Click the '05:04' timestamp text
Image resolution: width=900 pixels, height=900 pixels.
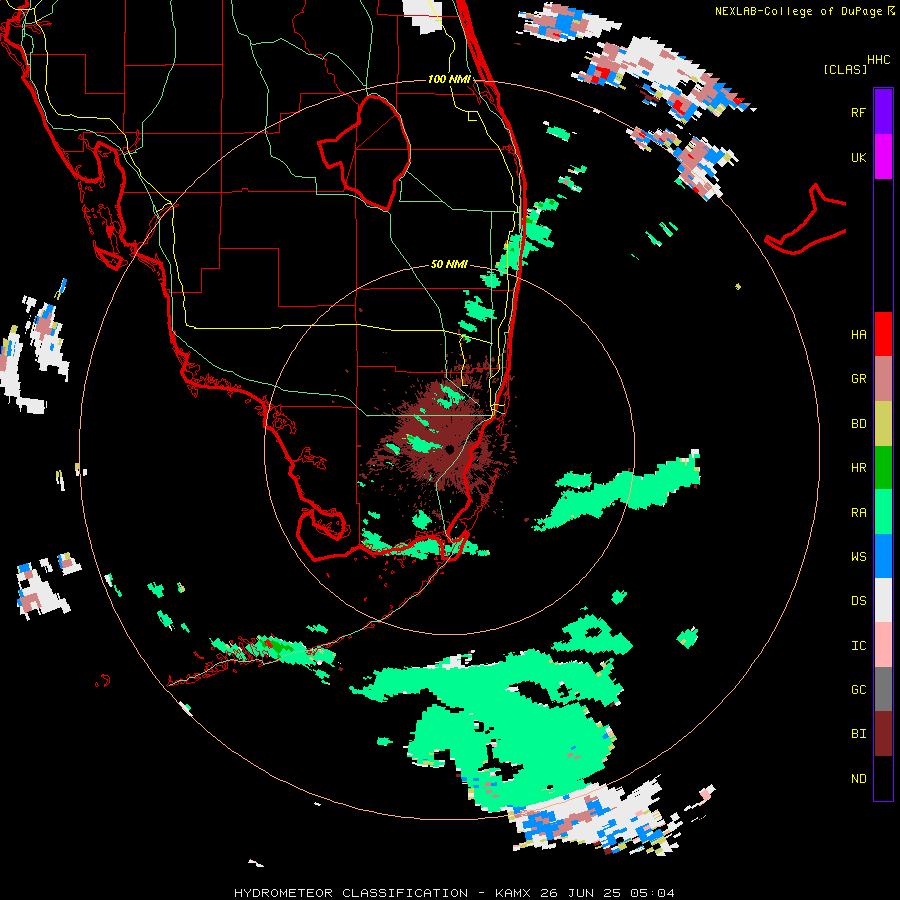click(x=652, y=893)
